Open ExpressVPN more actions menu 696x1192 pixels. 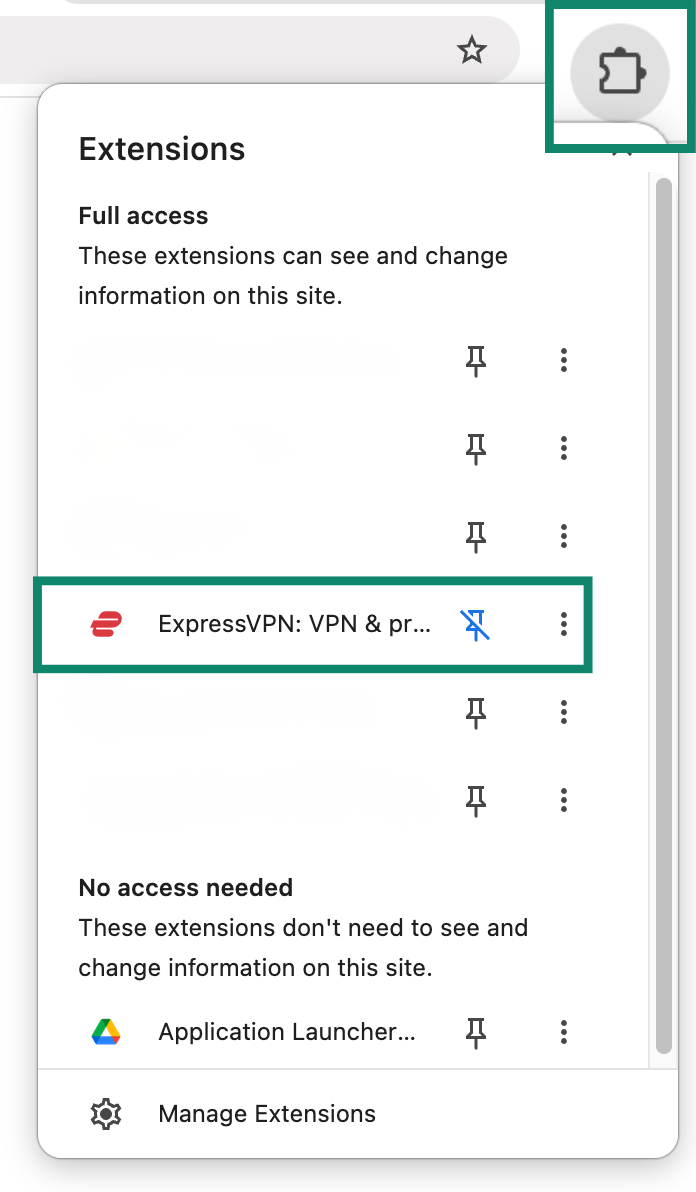coord(563,624)
